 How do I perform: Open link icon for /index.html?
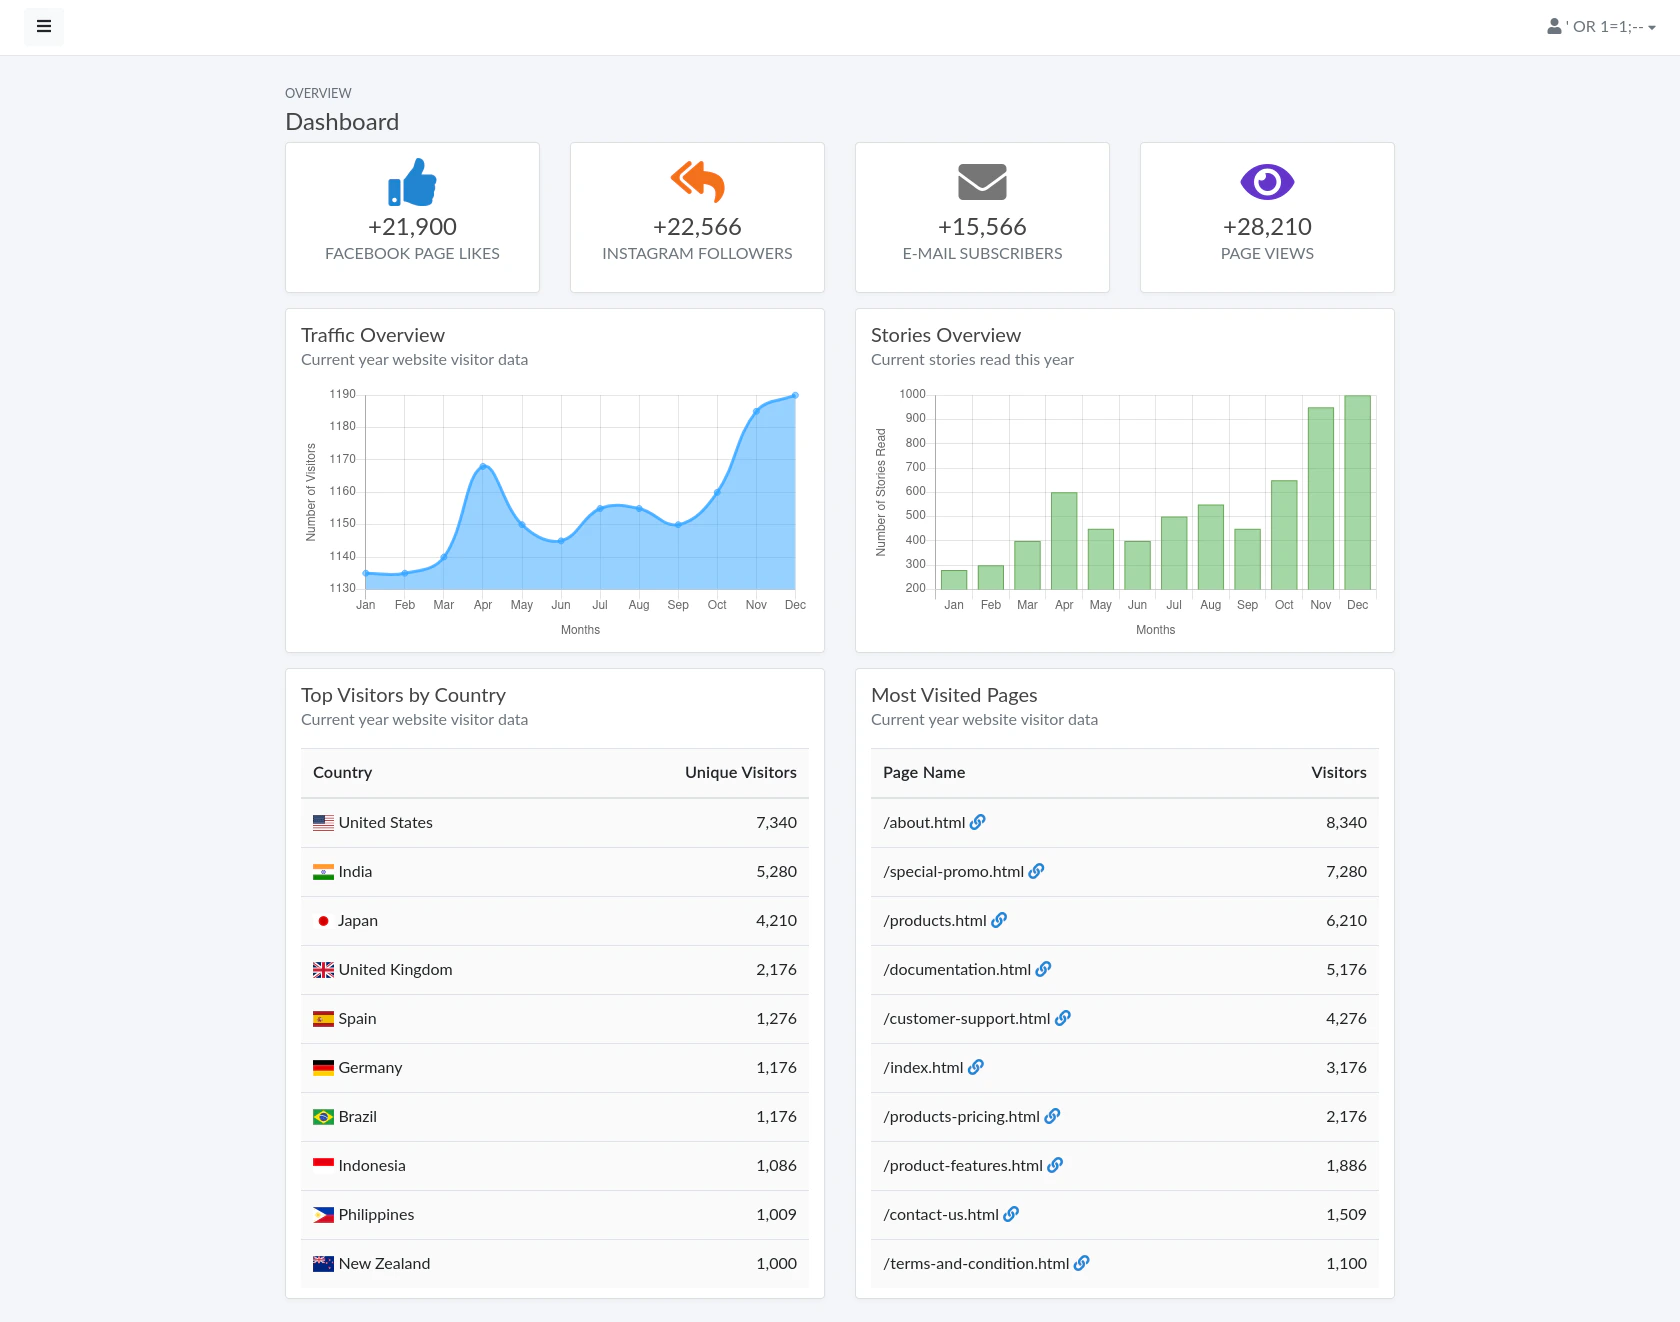(976, 1067)
